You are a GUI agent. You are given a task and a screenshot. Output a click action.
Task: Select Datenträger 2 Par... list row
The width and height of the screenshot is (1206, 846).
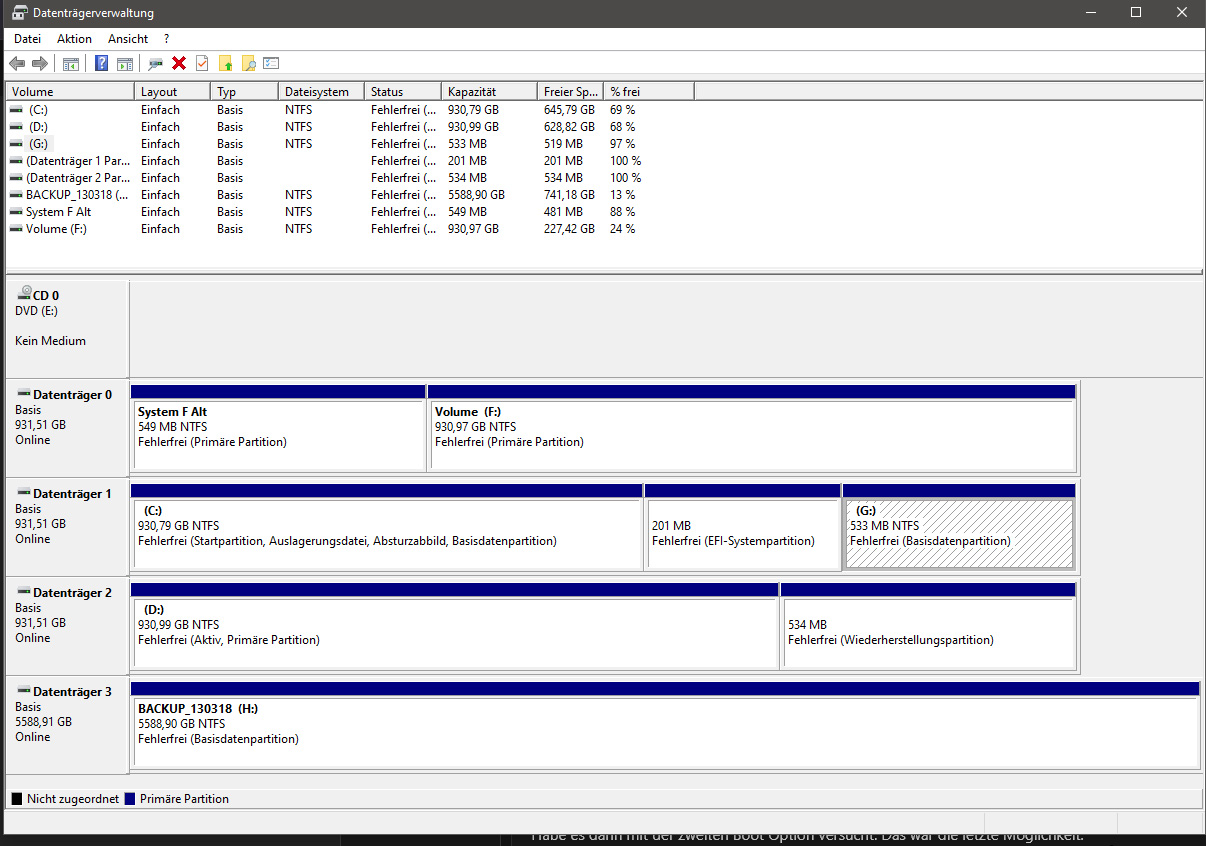pos(78,178)
